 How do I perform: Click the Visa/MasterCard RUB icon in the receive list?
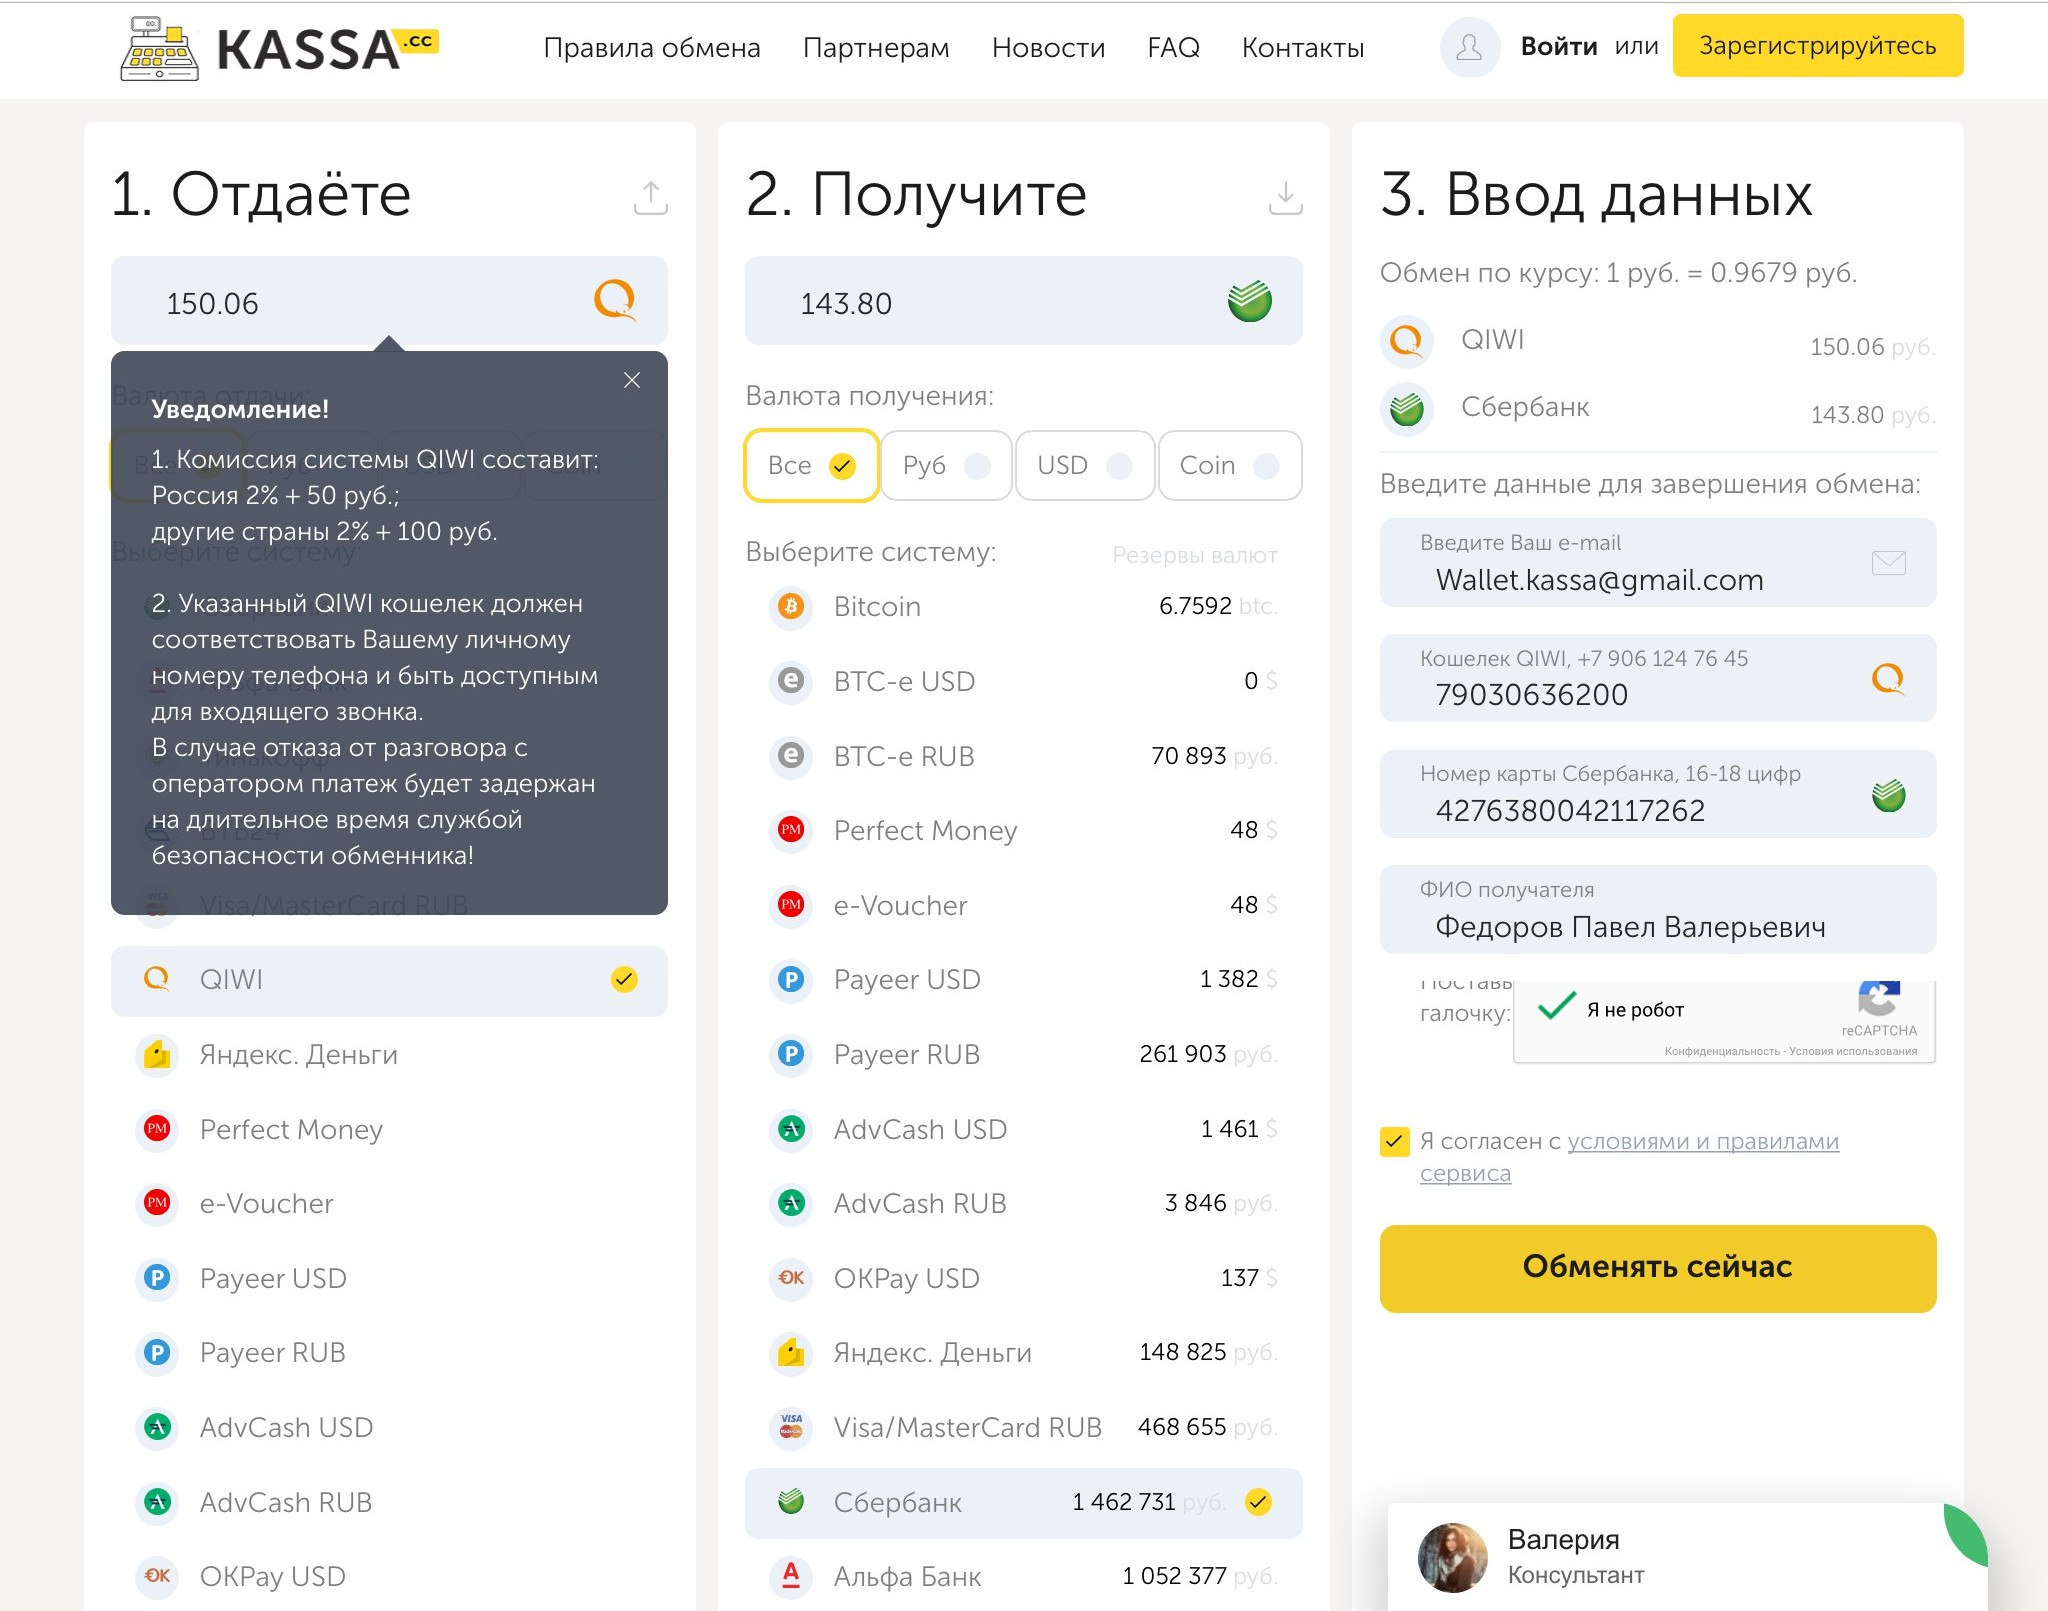791,1427
